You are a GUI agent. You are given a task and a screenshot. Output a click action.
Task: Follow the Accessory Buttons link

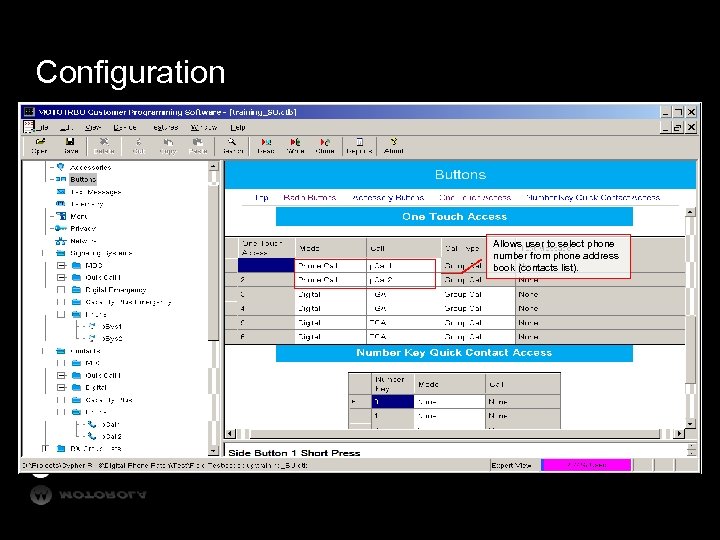pyautogui.click(x=388, y=197)
